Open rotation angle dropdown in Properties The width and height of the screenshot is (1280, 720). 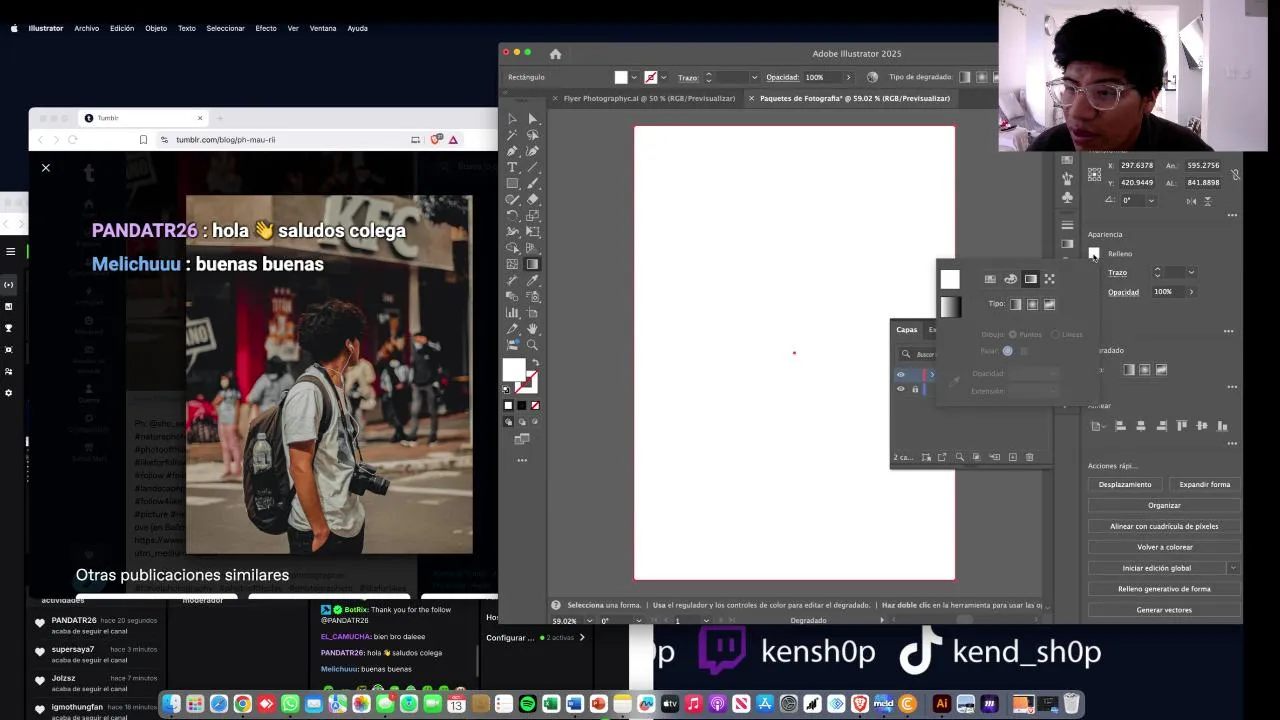coord(1151,200)
